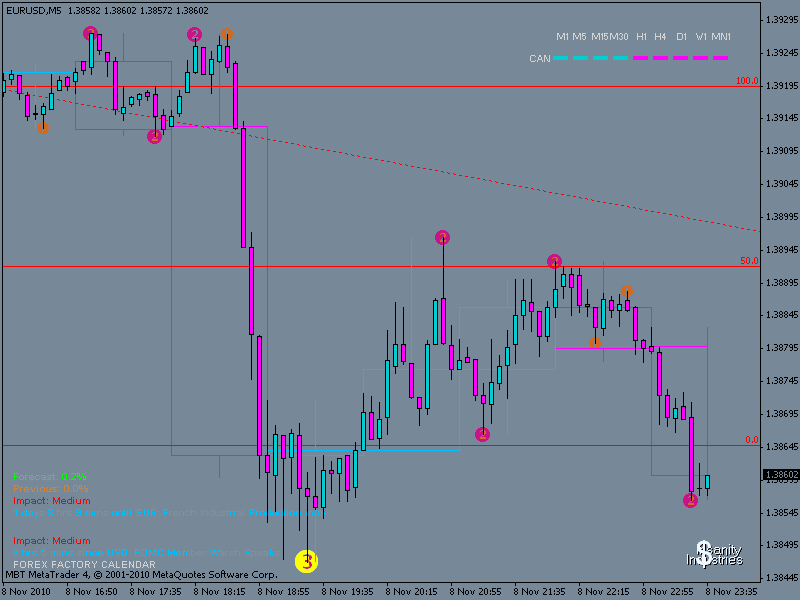Click the magenta CAN dash under MN1
Screen dimensions: 800x600
[720, 58]
